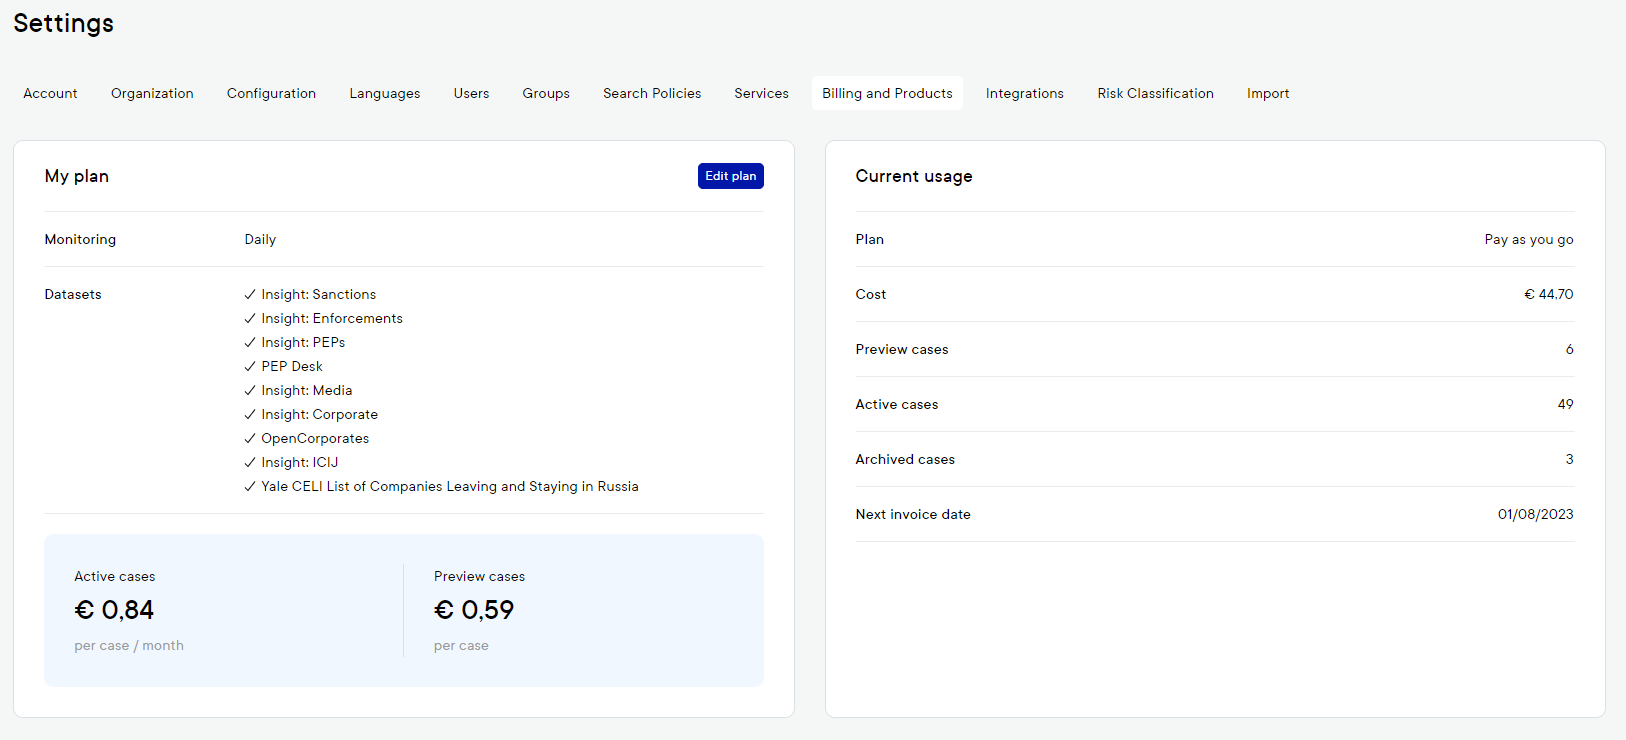Open the Services tab
The image size is (1626, 740).
click(761, 93)
